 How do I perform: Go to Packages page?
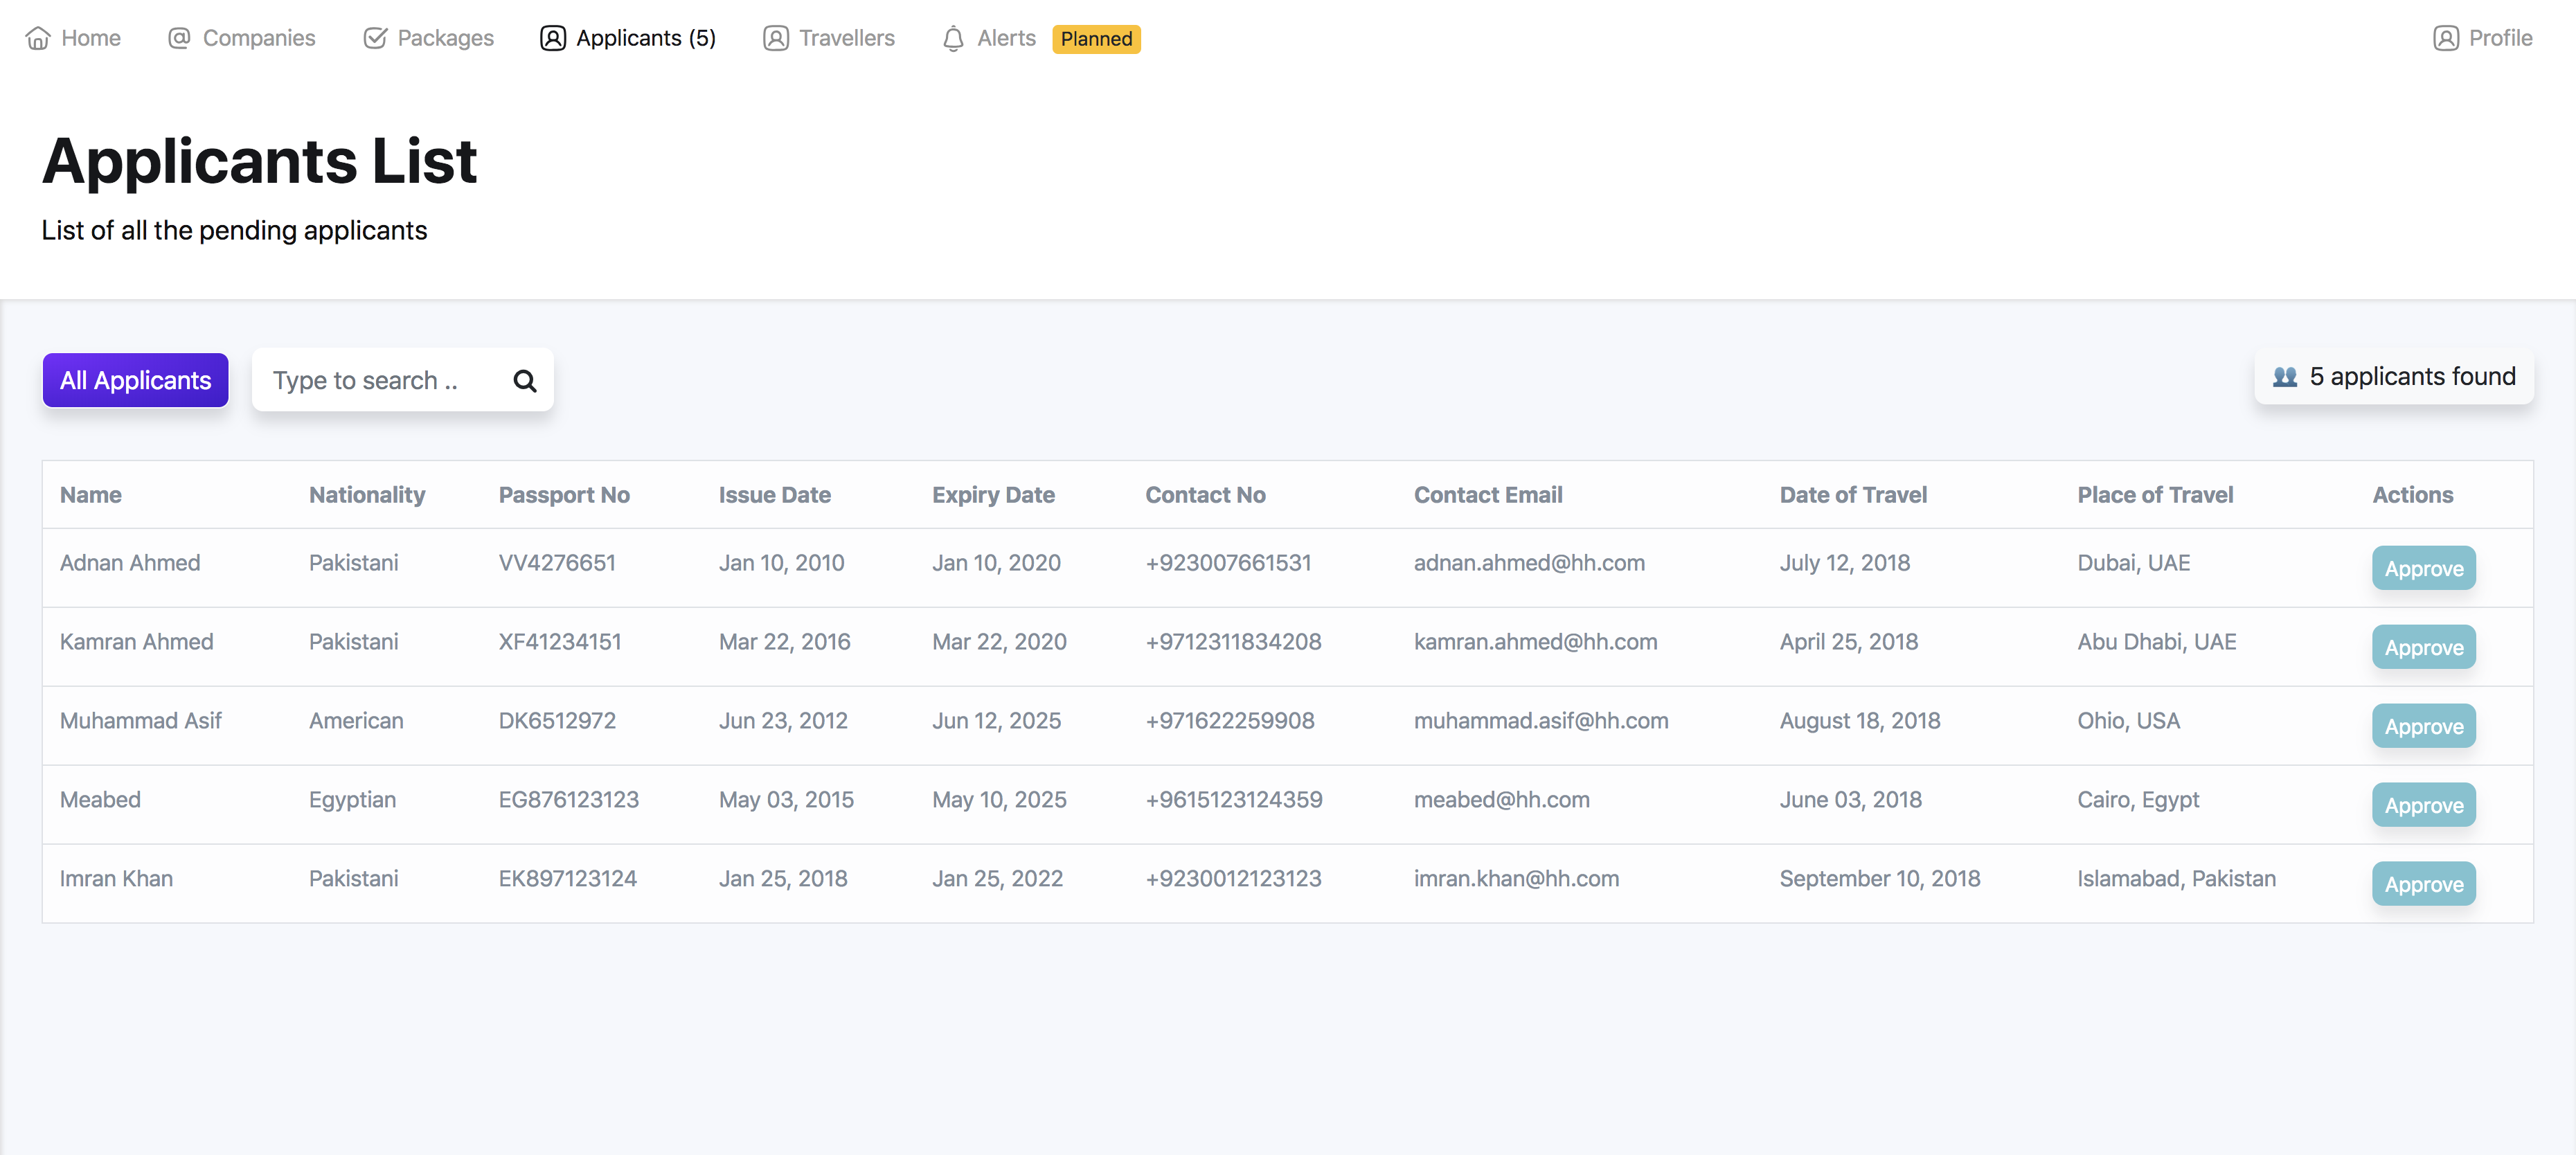[445, 38]
